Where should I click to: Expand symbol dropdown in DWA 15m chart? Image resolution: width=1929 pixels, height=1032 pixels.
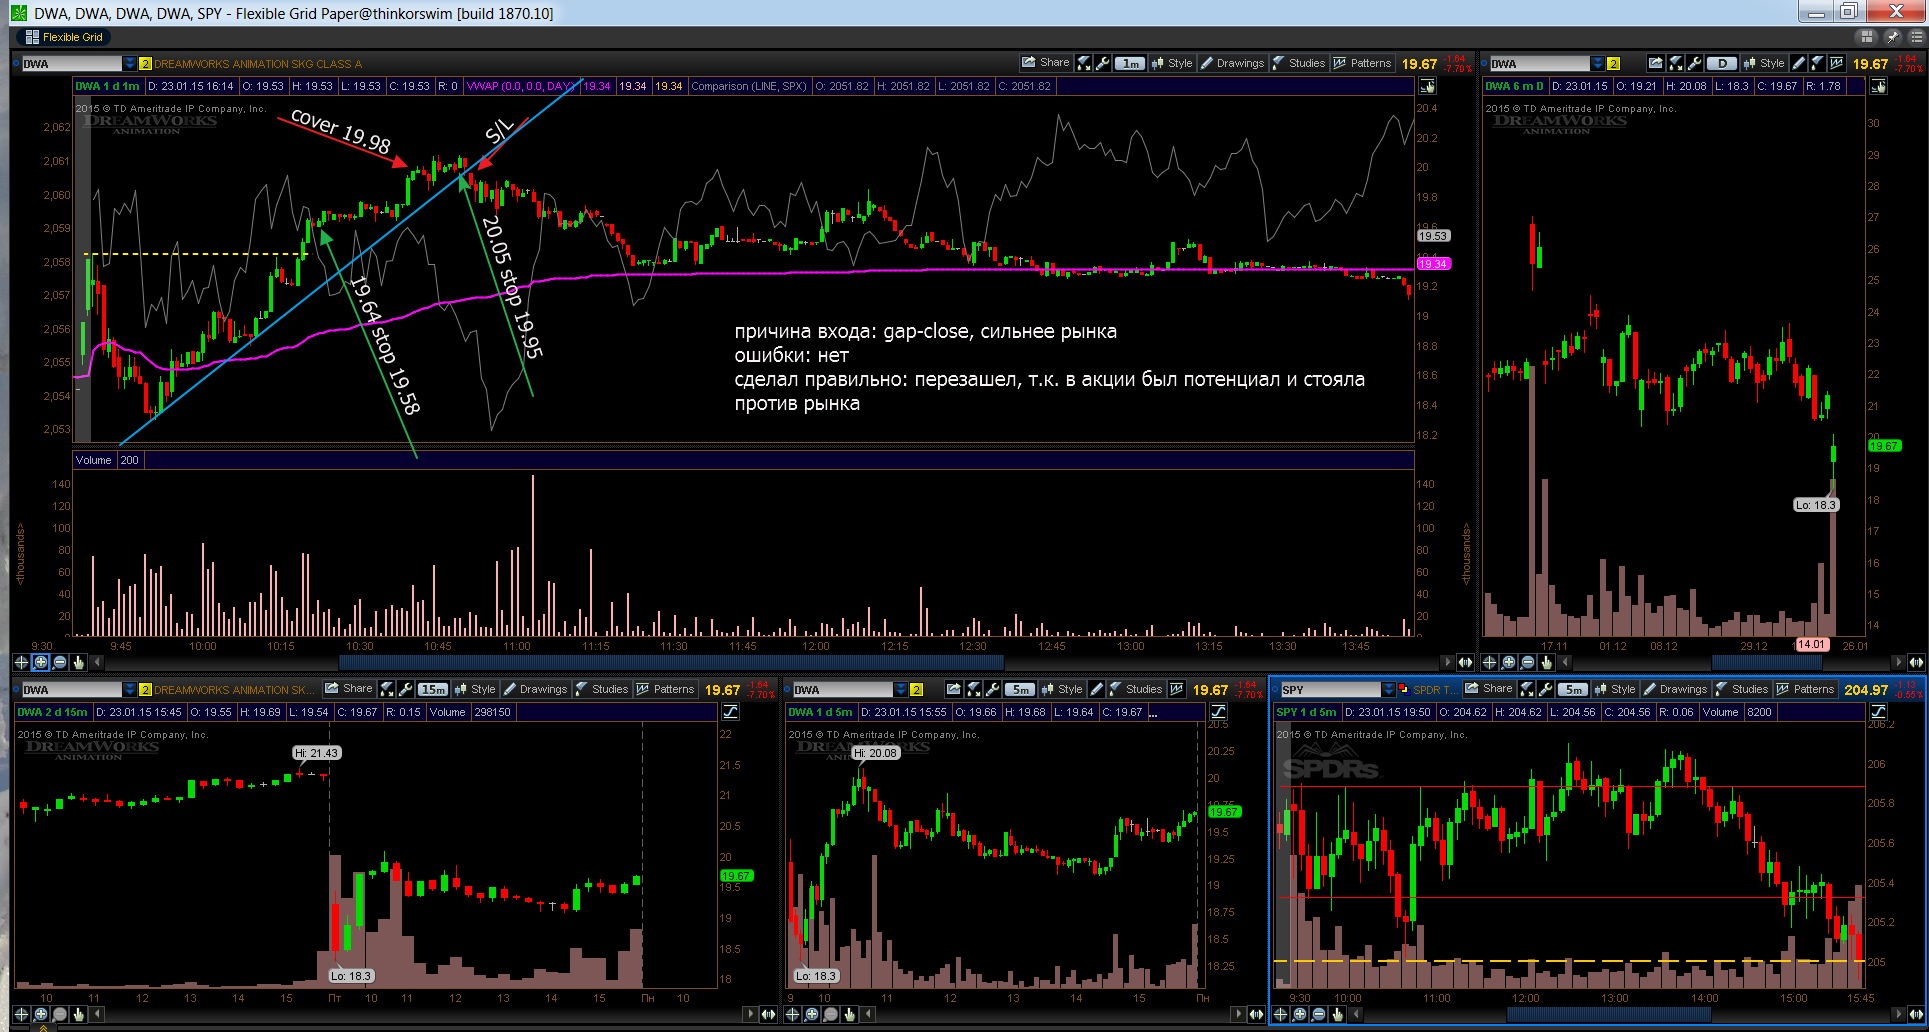129,689
